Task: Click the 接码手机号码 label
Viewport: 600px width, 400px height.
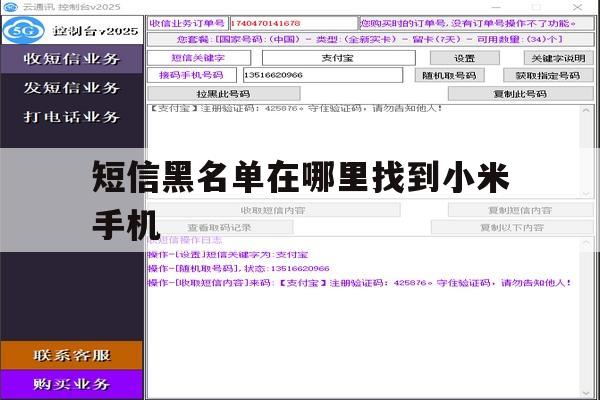Action: tap(191, 75)
